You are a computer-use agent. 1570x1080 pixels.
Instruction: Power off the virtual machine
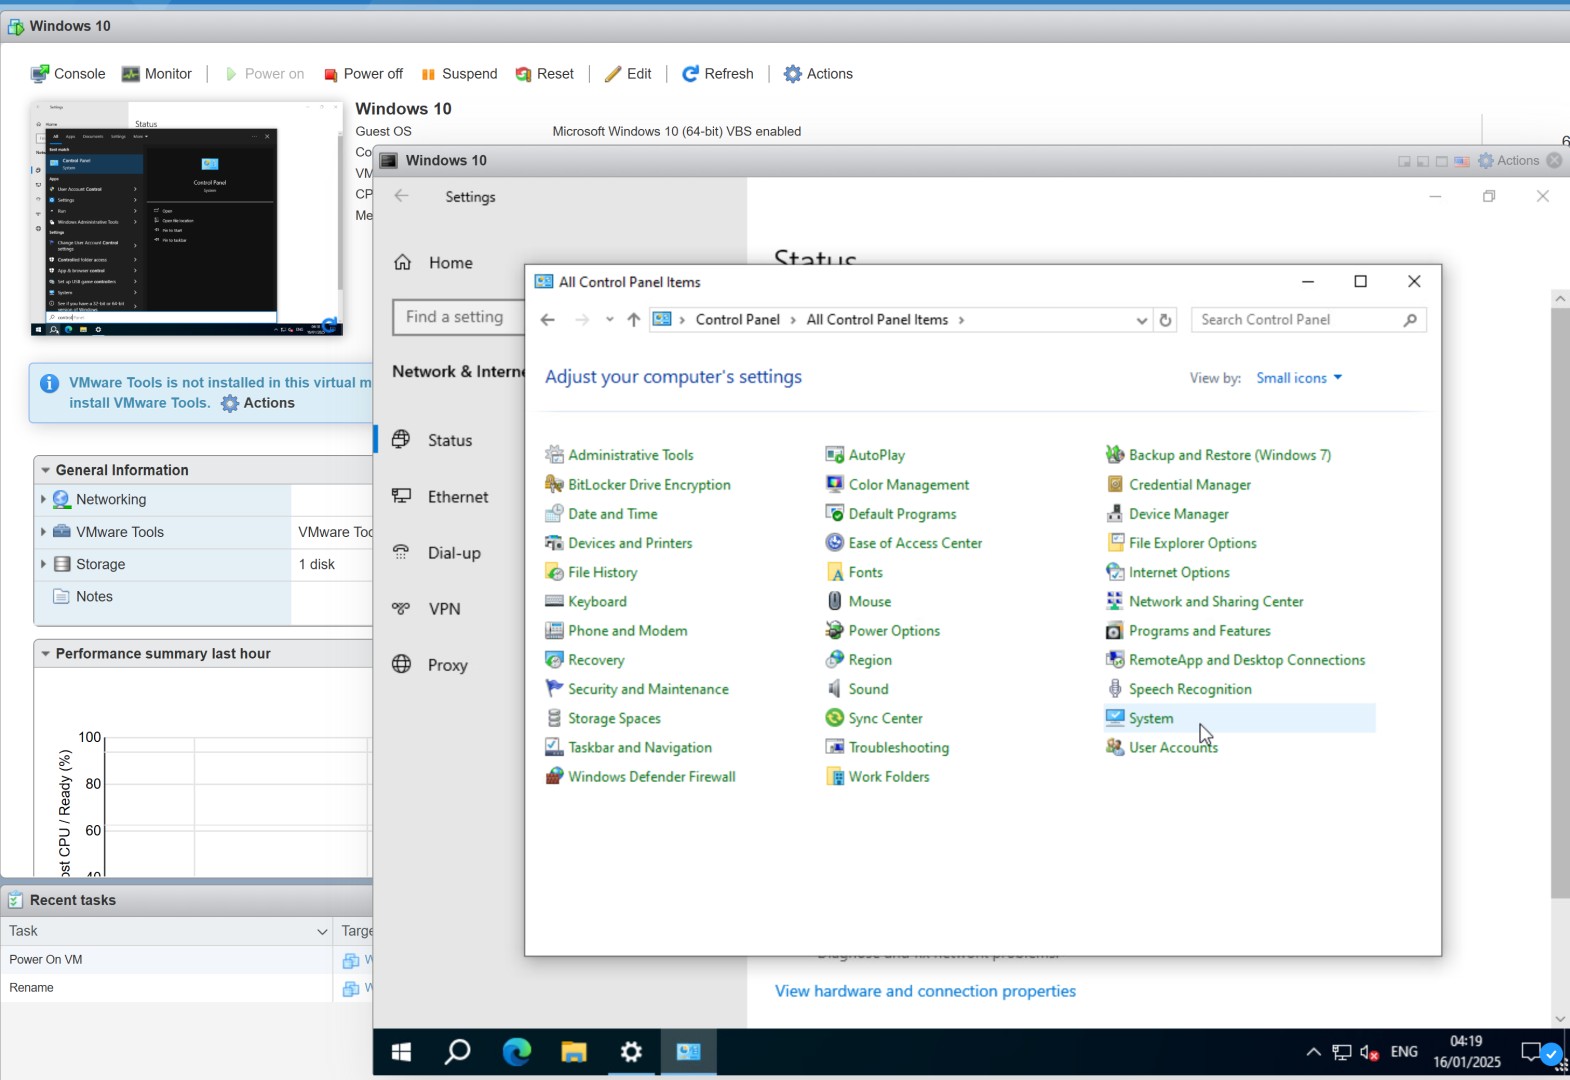363,74
